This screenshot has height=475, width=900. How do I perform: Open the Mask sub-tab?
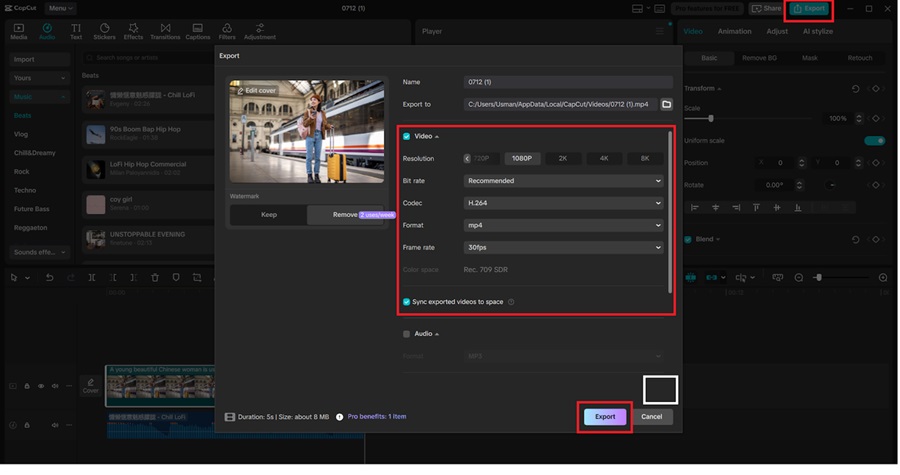pyautogui.click(x=810, y=58)
